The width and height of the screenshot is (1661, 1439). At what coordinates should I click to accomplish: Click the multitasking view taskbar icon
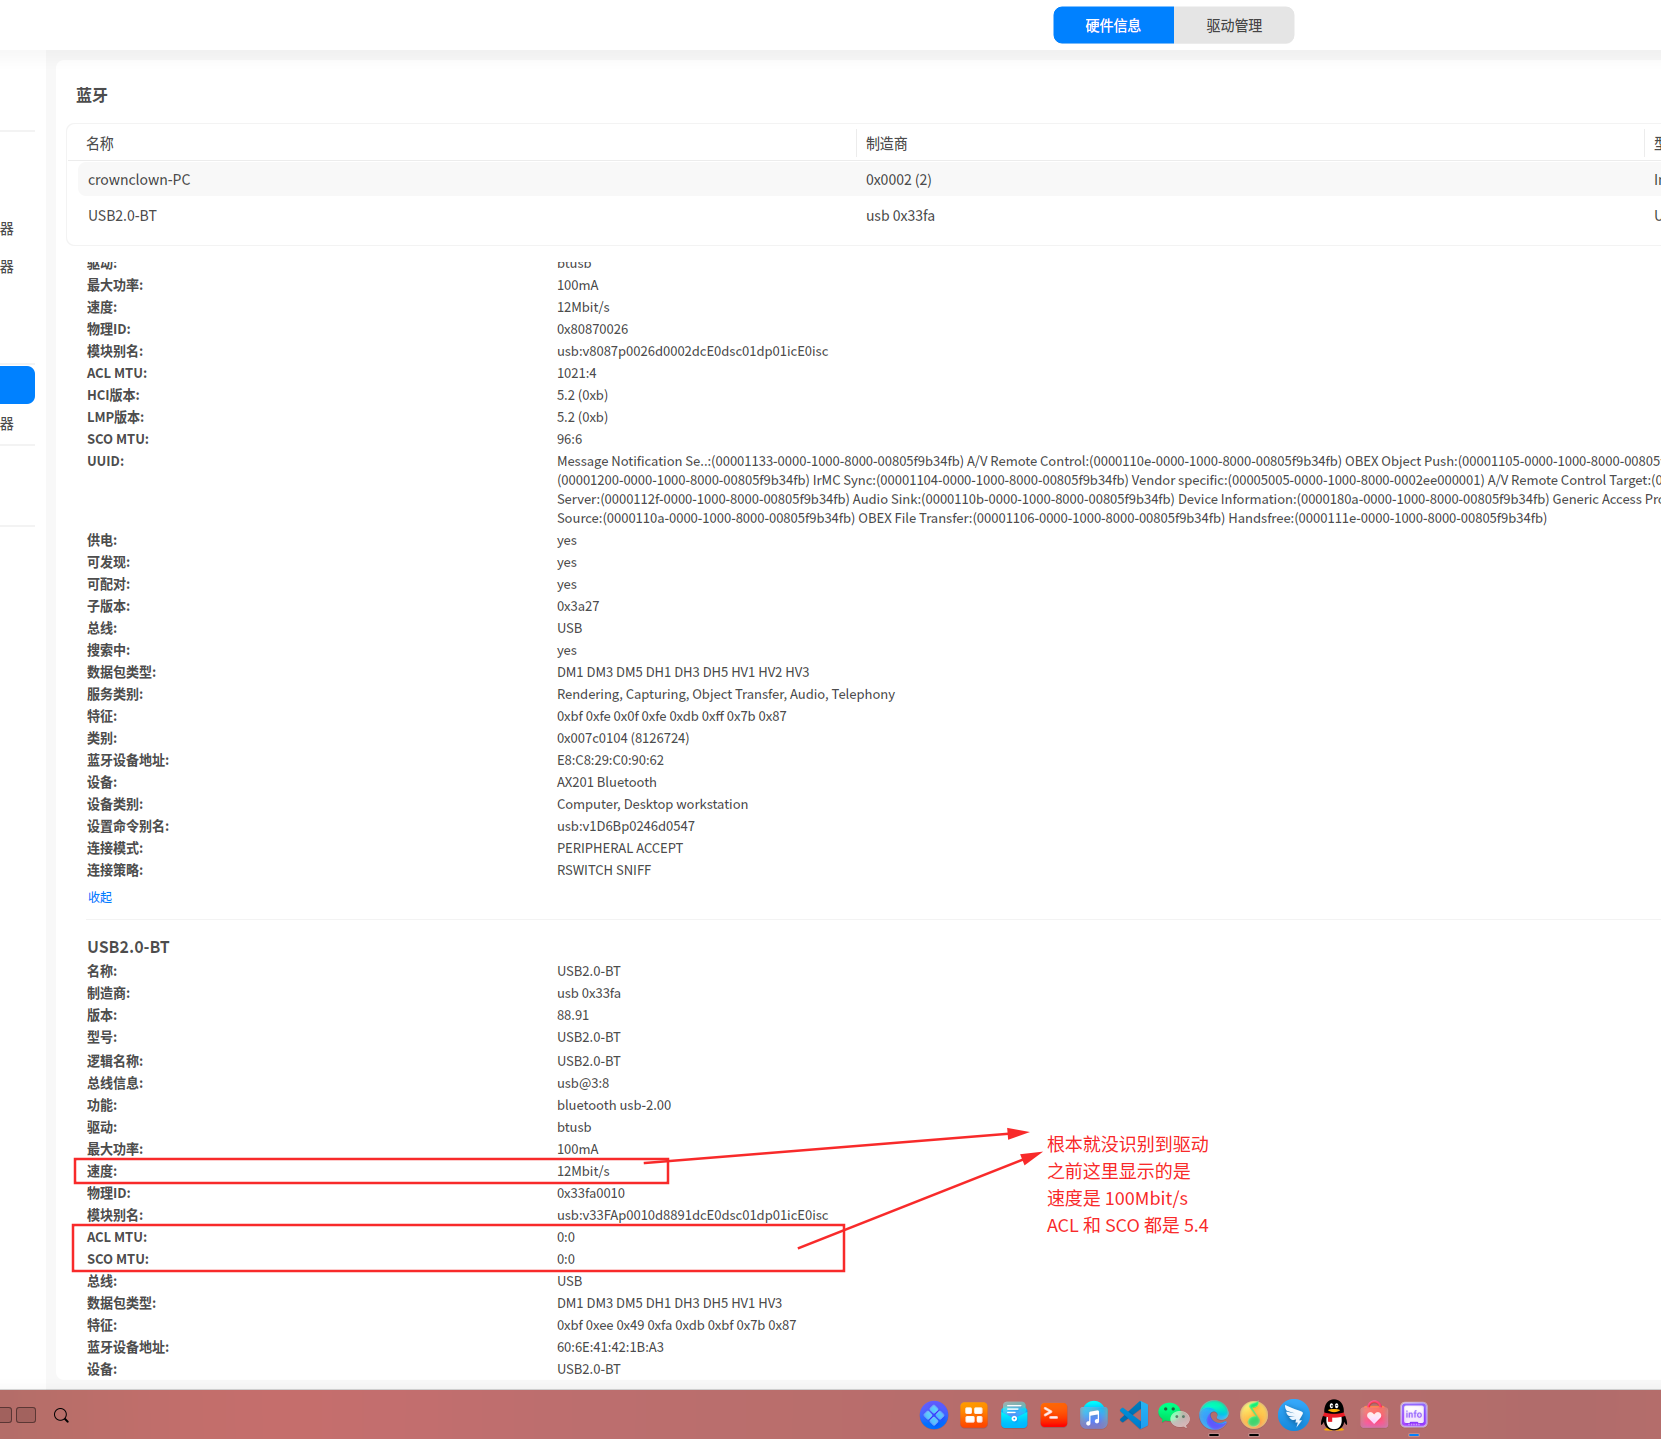click(18, 1415)
